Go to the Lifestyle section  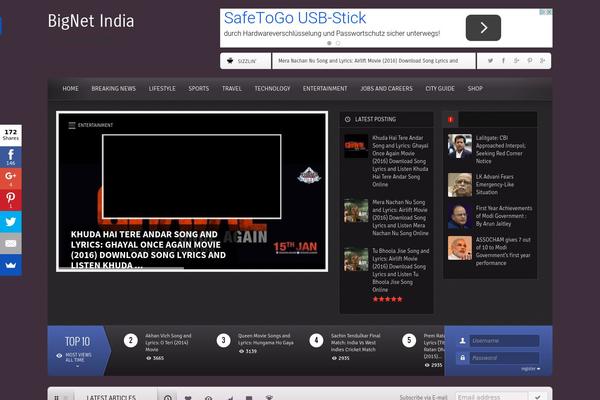(162, 88)
